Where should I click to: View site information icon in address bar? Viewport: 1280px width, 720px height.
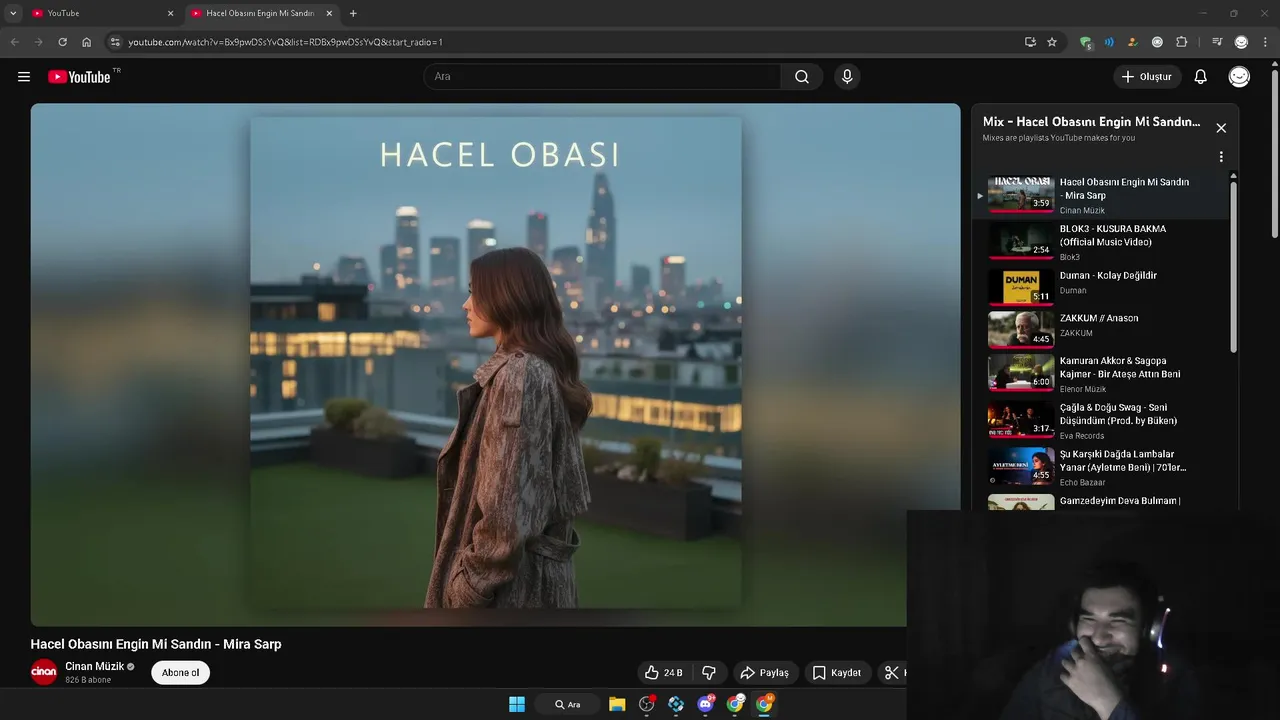pyautogui.click(x=115, y=42)
